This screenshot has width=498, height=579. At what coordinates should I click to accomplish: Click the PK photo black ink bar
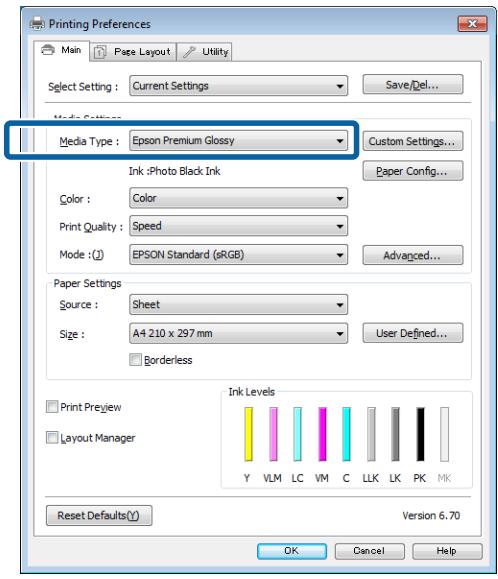tap(420, 434)
